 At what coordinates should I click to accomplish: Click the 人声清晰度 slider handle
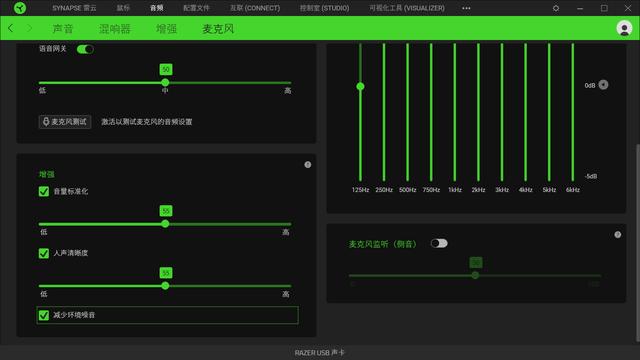tap(165, 286)
